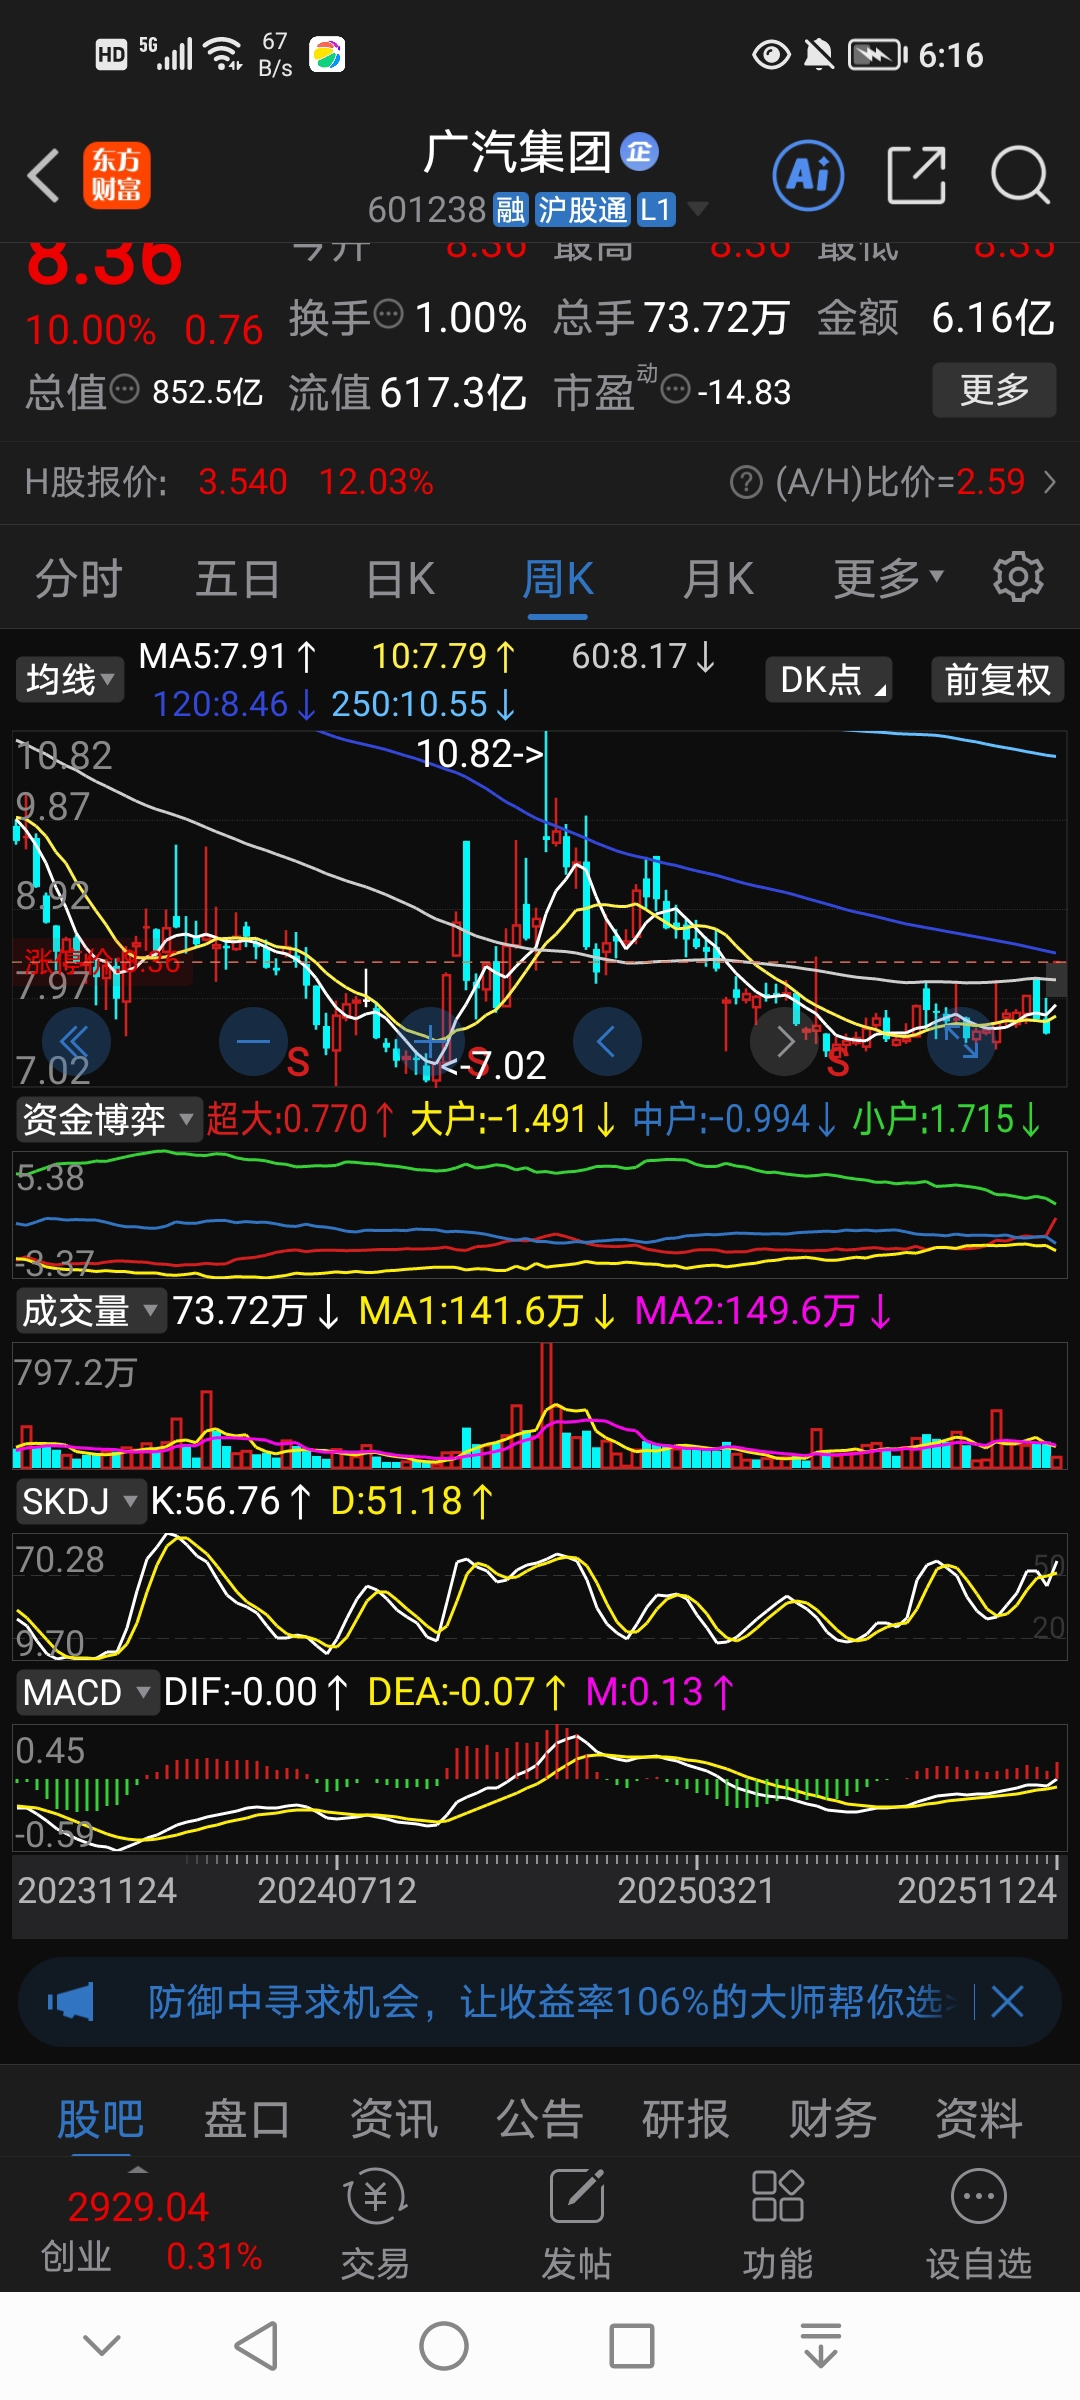Open the DK点 selector
The image size is (1080, 2400).
pos(828,679)
